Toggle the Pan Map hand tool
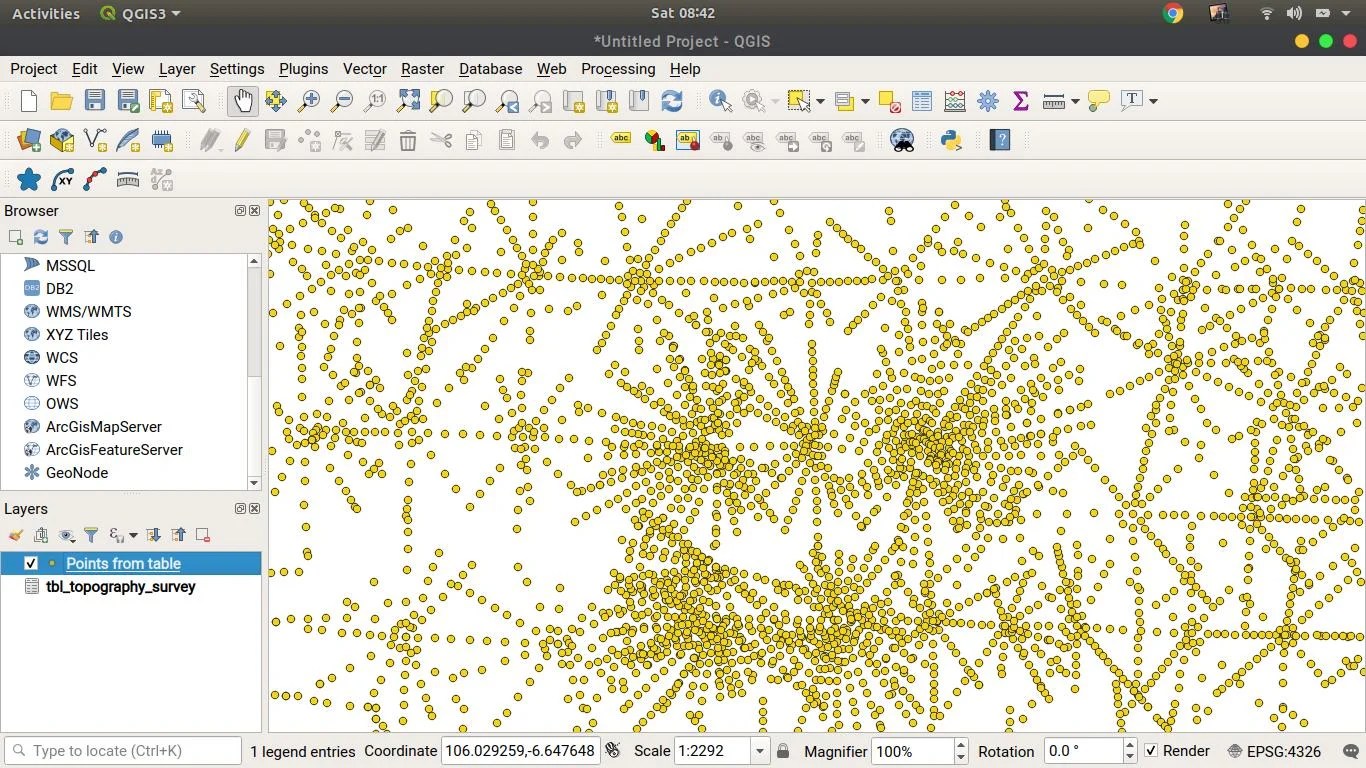This screenshot has width=1366, height=768. 243,101
